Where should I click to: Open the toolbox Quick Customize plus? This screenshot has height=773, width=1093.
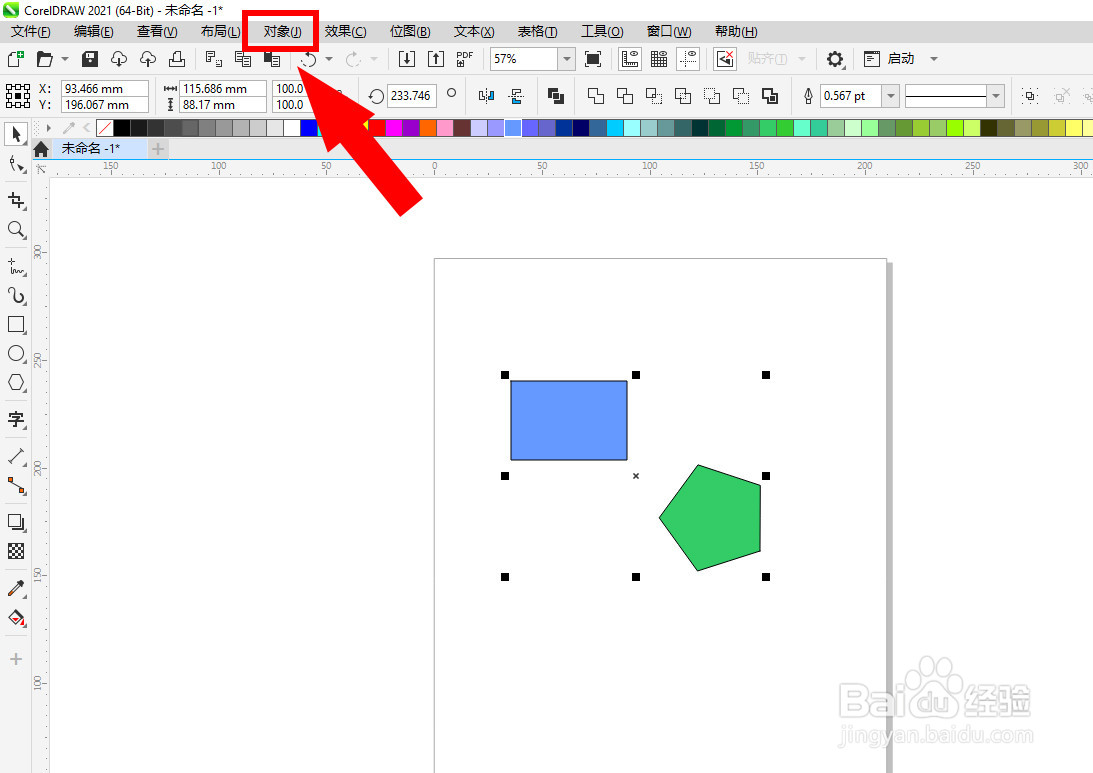16,659
